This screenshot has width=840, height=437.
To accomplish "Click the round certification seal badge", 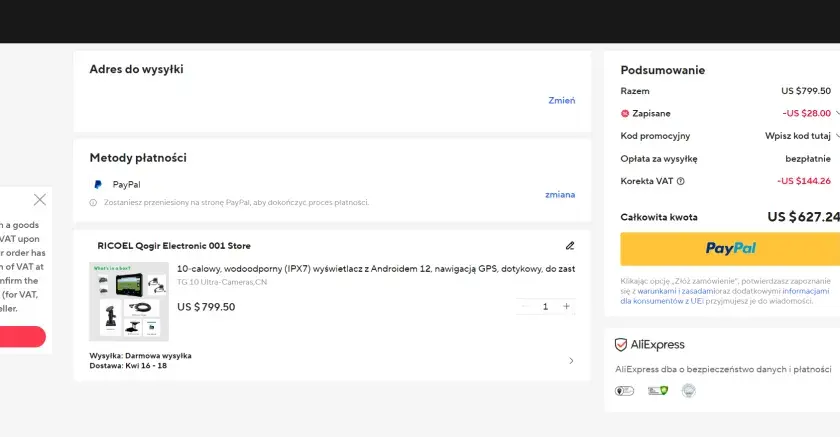I will coord(688,391).
